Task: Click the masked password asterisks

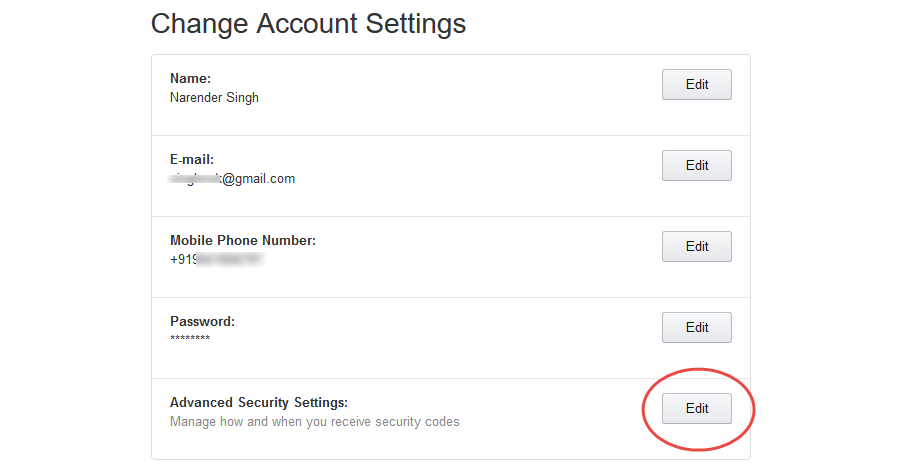Action: (x=190, y=341)
